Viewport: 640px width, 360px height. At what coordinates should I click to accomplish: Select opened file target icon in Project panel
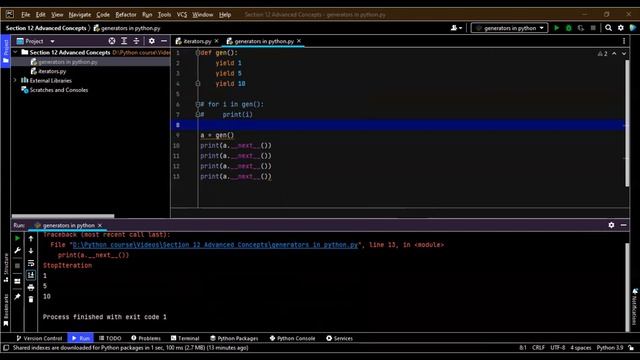112,41
